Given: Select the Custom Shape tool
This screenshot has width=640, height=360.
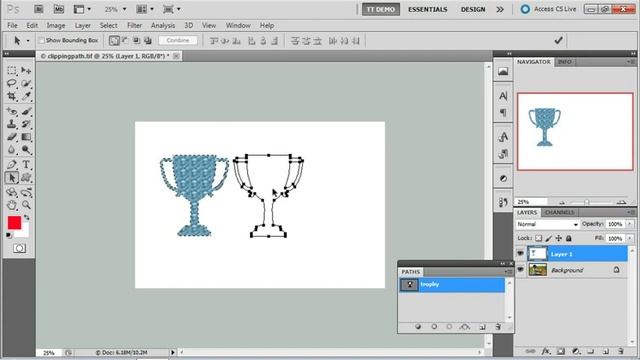Looking at the screenshot, I should click(x=26, y=178).
